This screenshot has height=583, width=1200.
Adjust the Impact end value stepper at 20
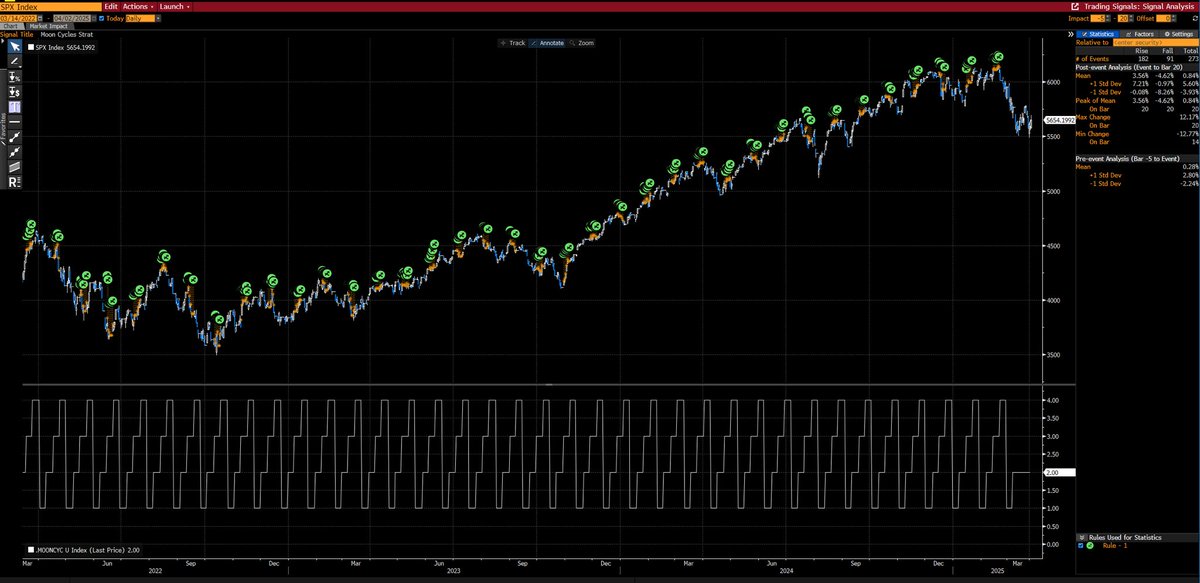[1131, 18]
